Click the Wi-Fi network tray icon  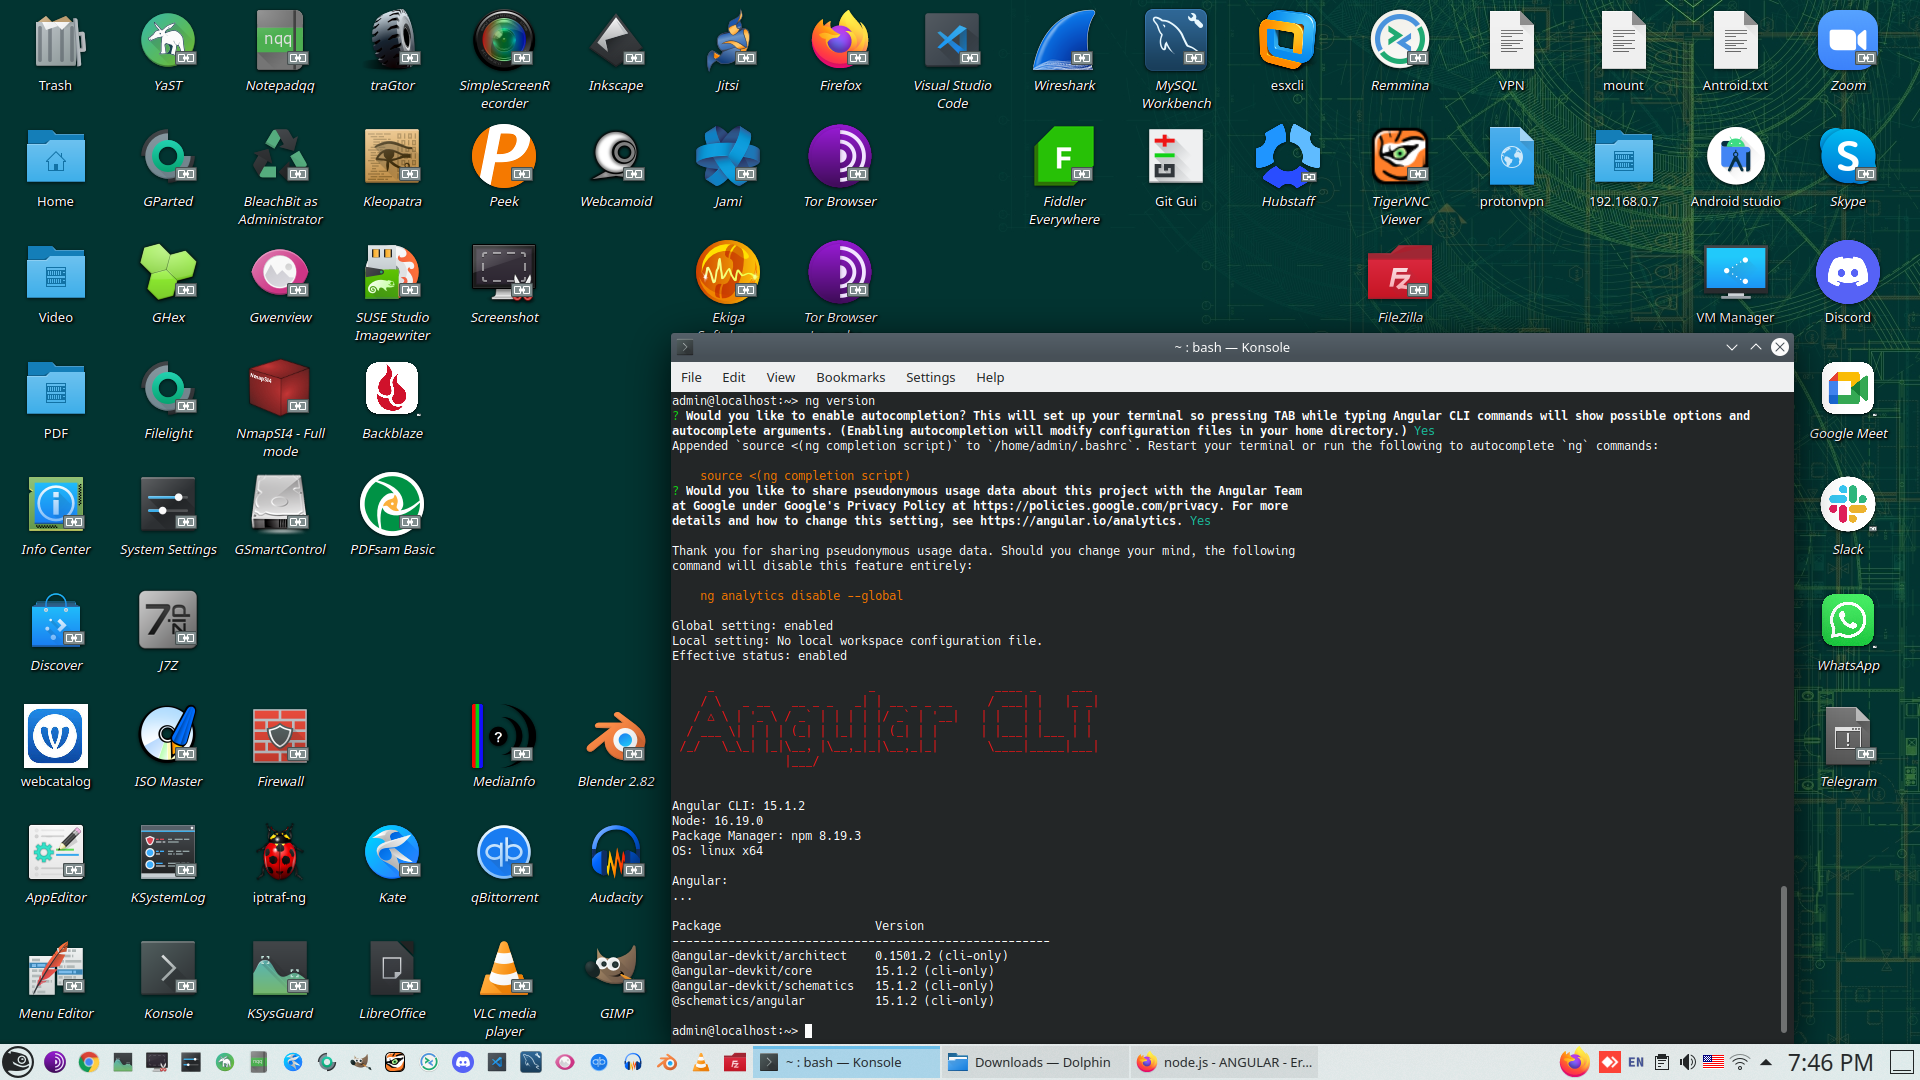(1739, 1062)
